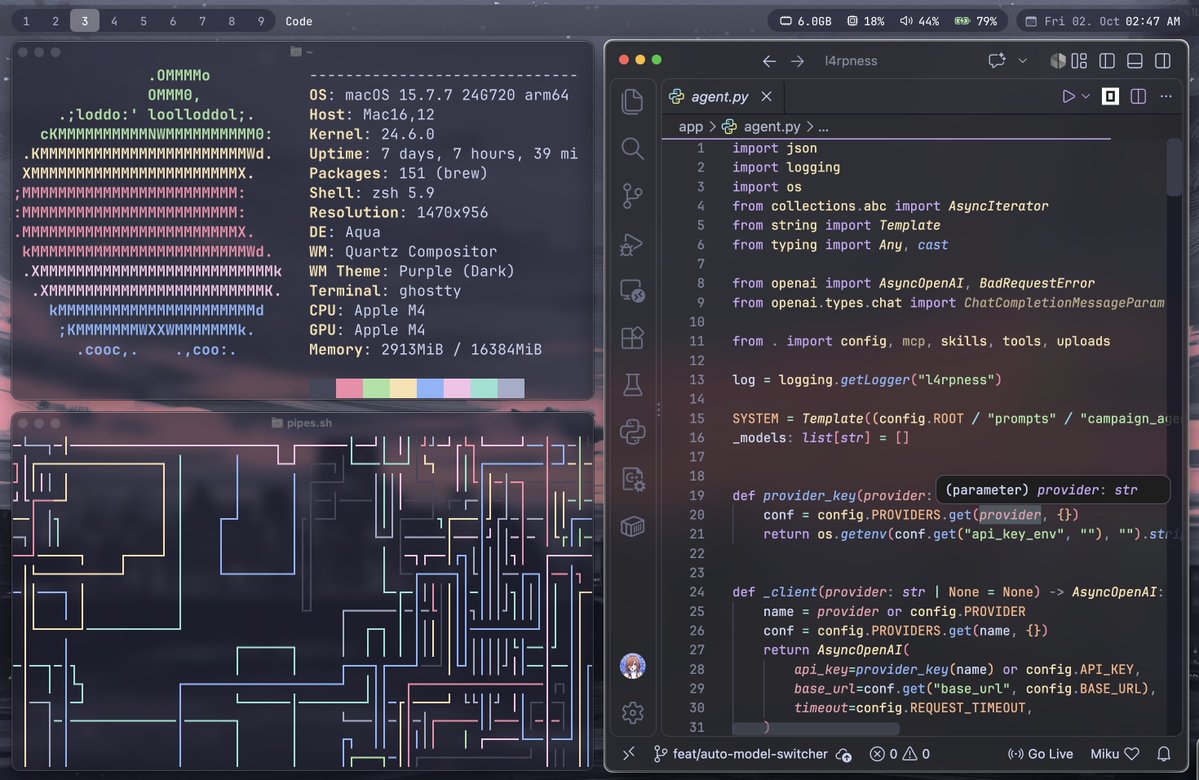Image resolution: width=1199 pixels, height=780 pixels.
Task: Expand the run button dropdown chevron
Action: 1086,96
